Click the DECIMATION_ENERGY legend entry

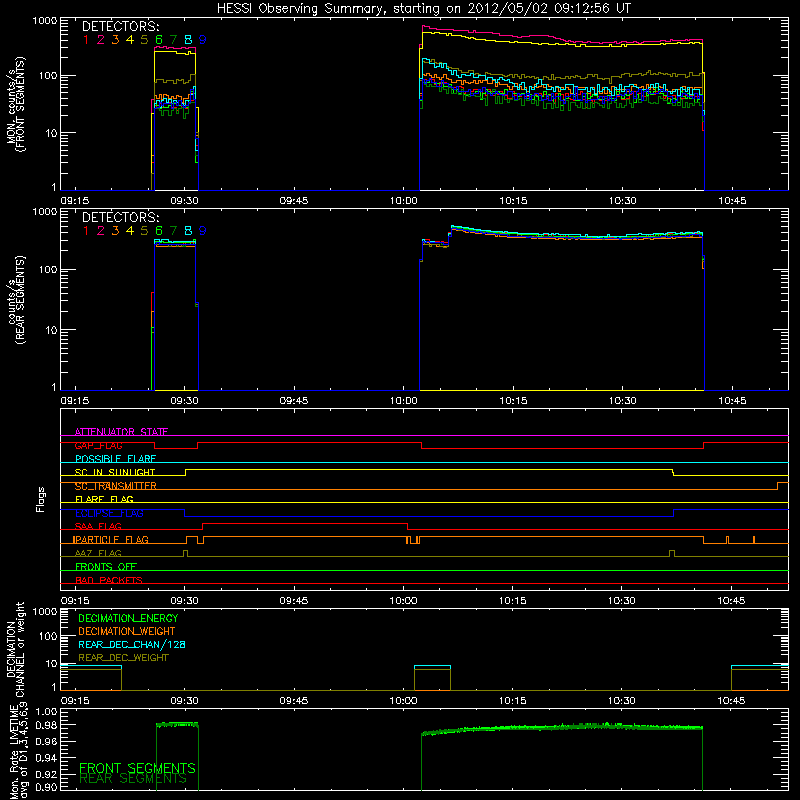(x=128, y=618)
